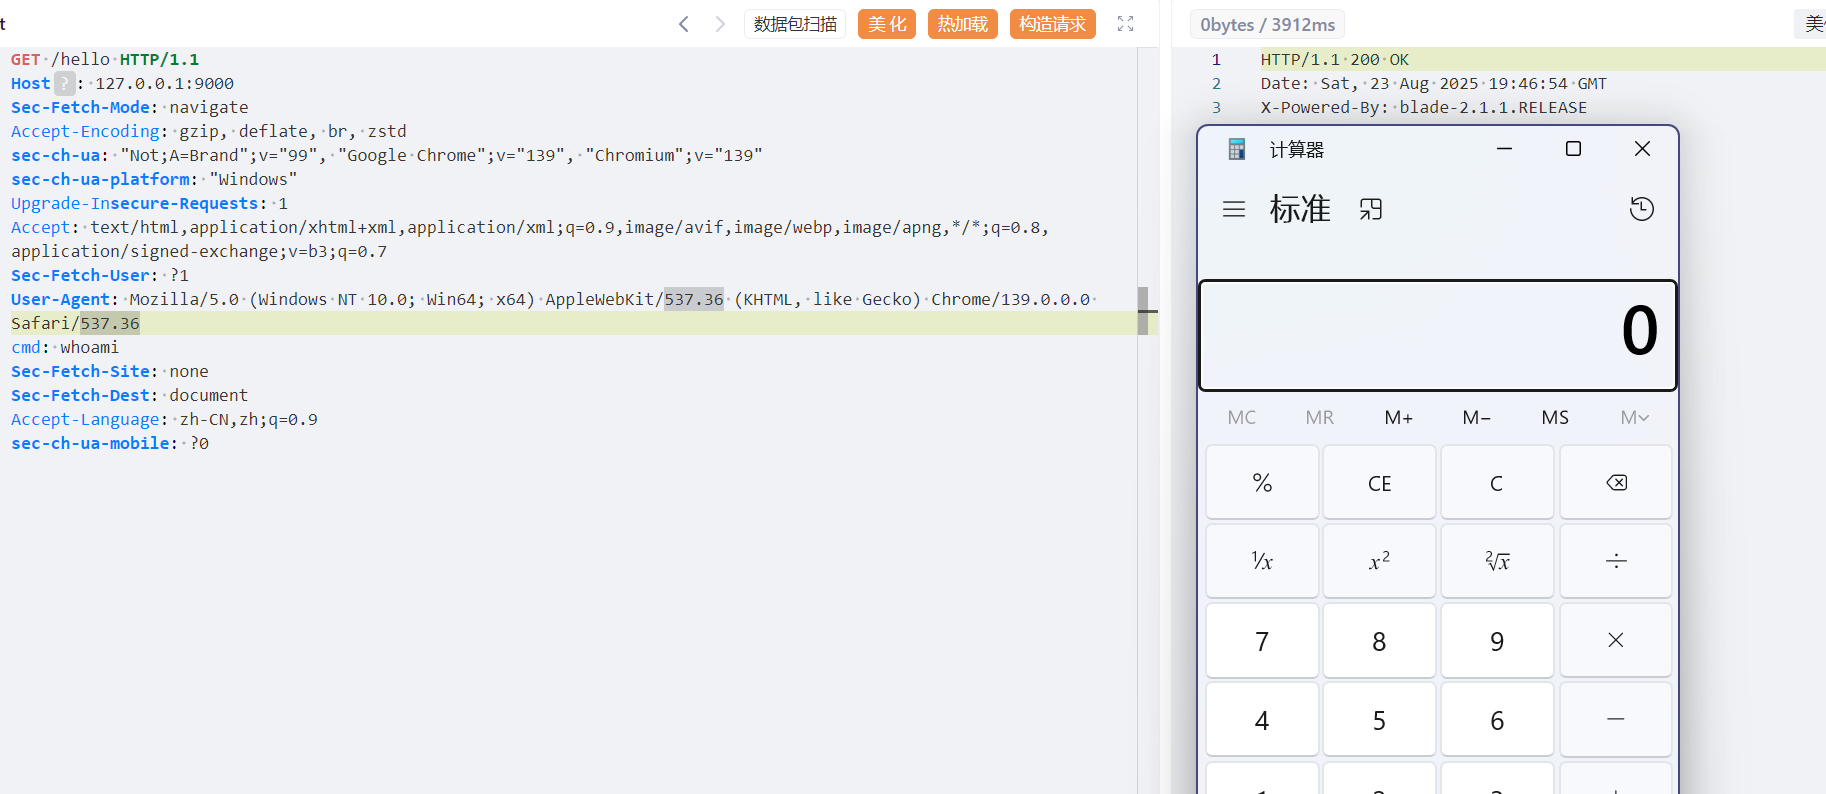
Task: Click the response HTTP/1.1 200 OK line
Action: point(1335,59)
